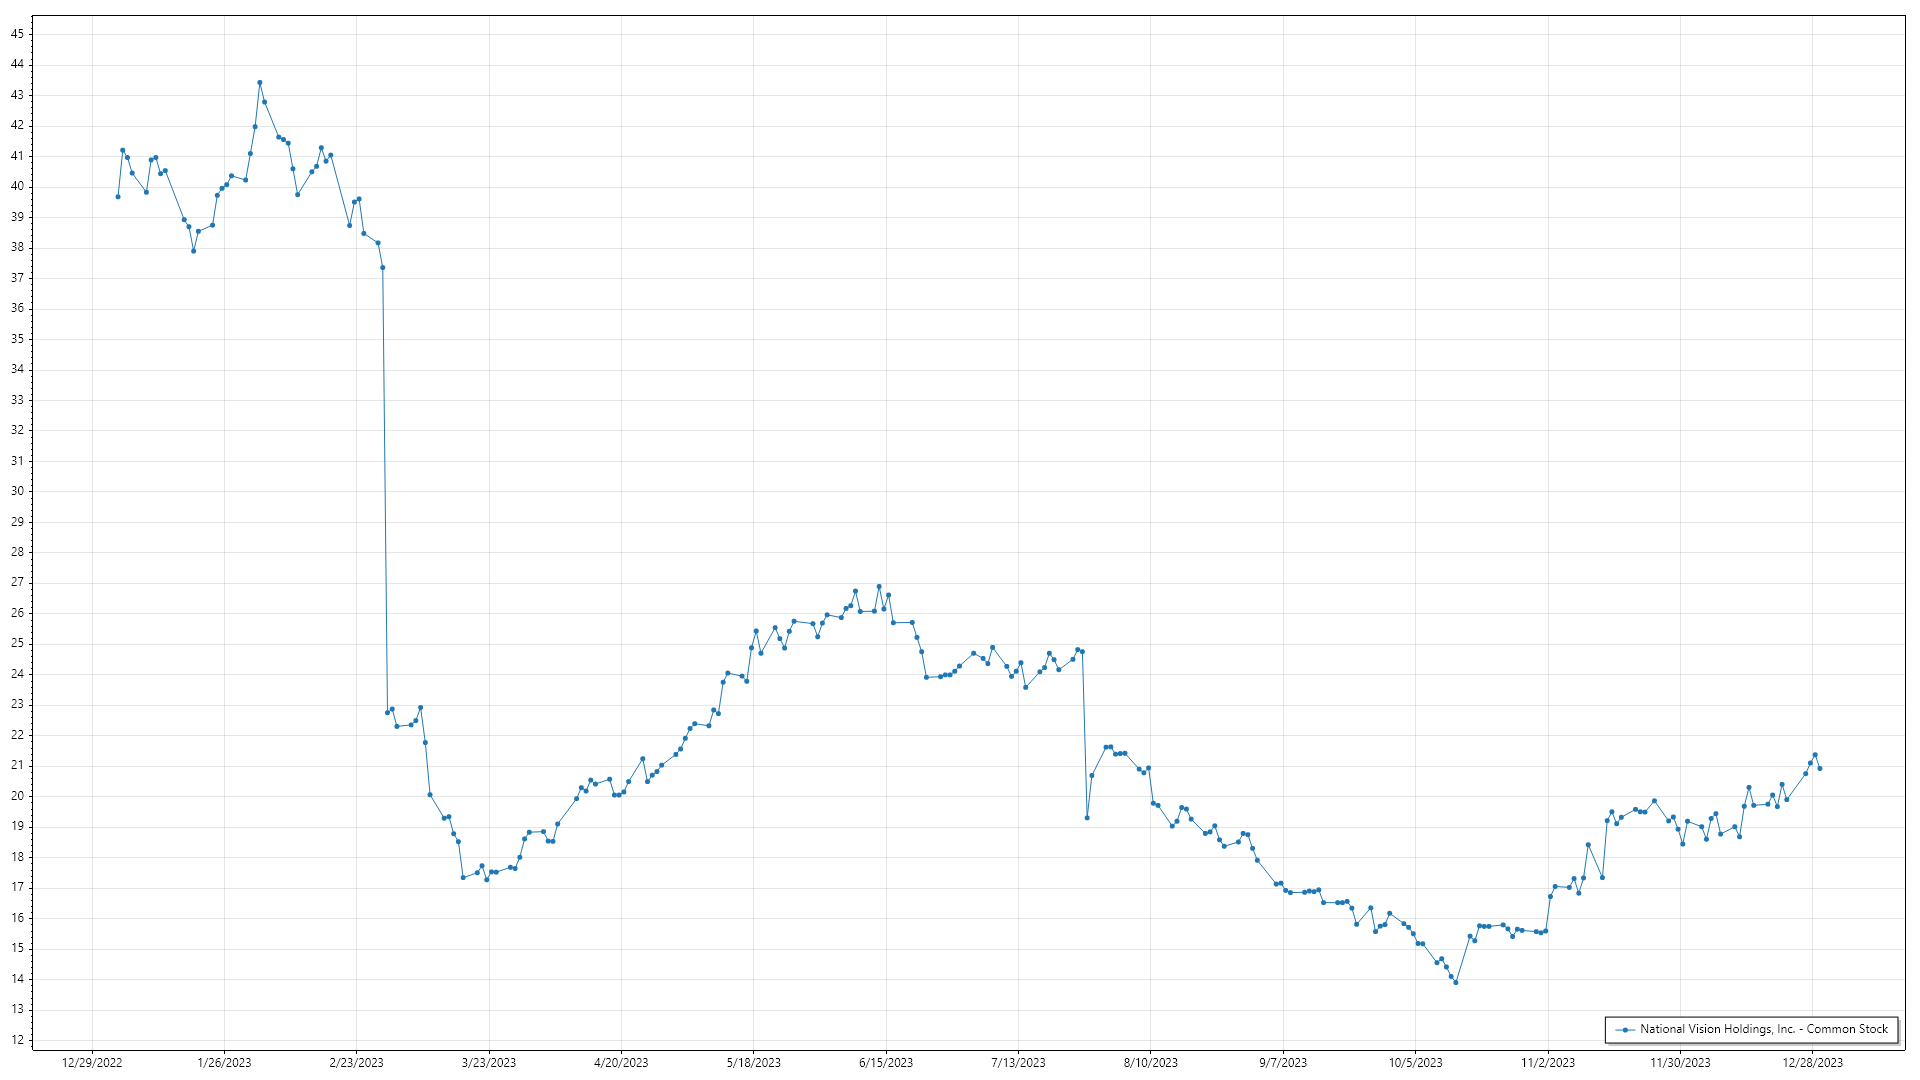The width and height of the screenshot is (1920, 1080).
Task: Click the National Vision Holdings legend label
Action: tap(1763, 1029)
